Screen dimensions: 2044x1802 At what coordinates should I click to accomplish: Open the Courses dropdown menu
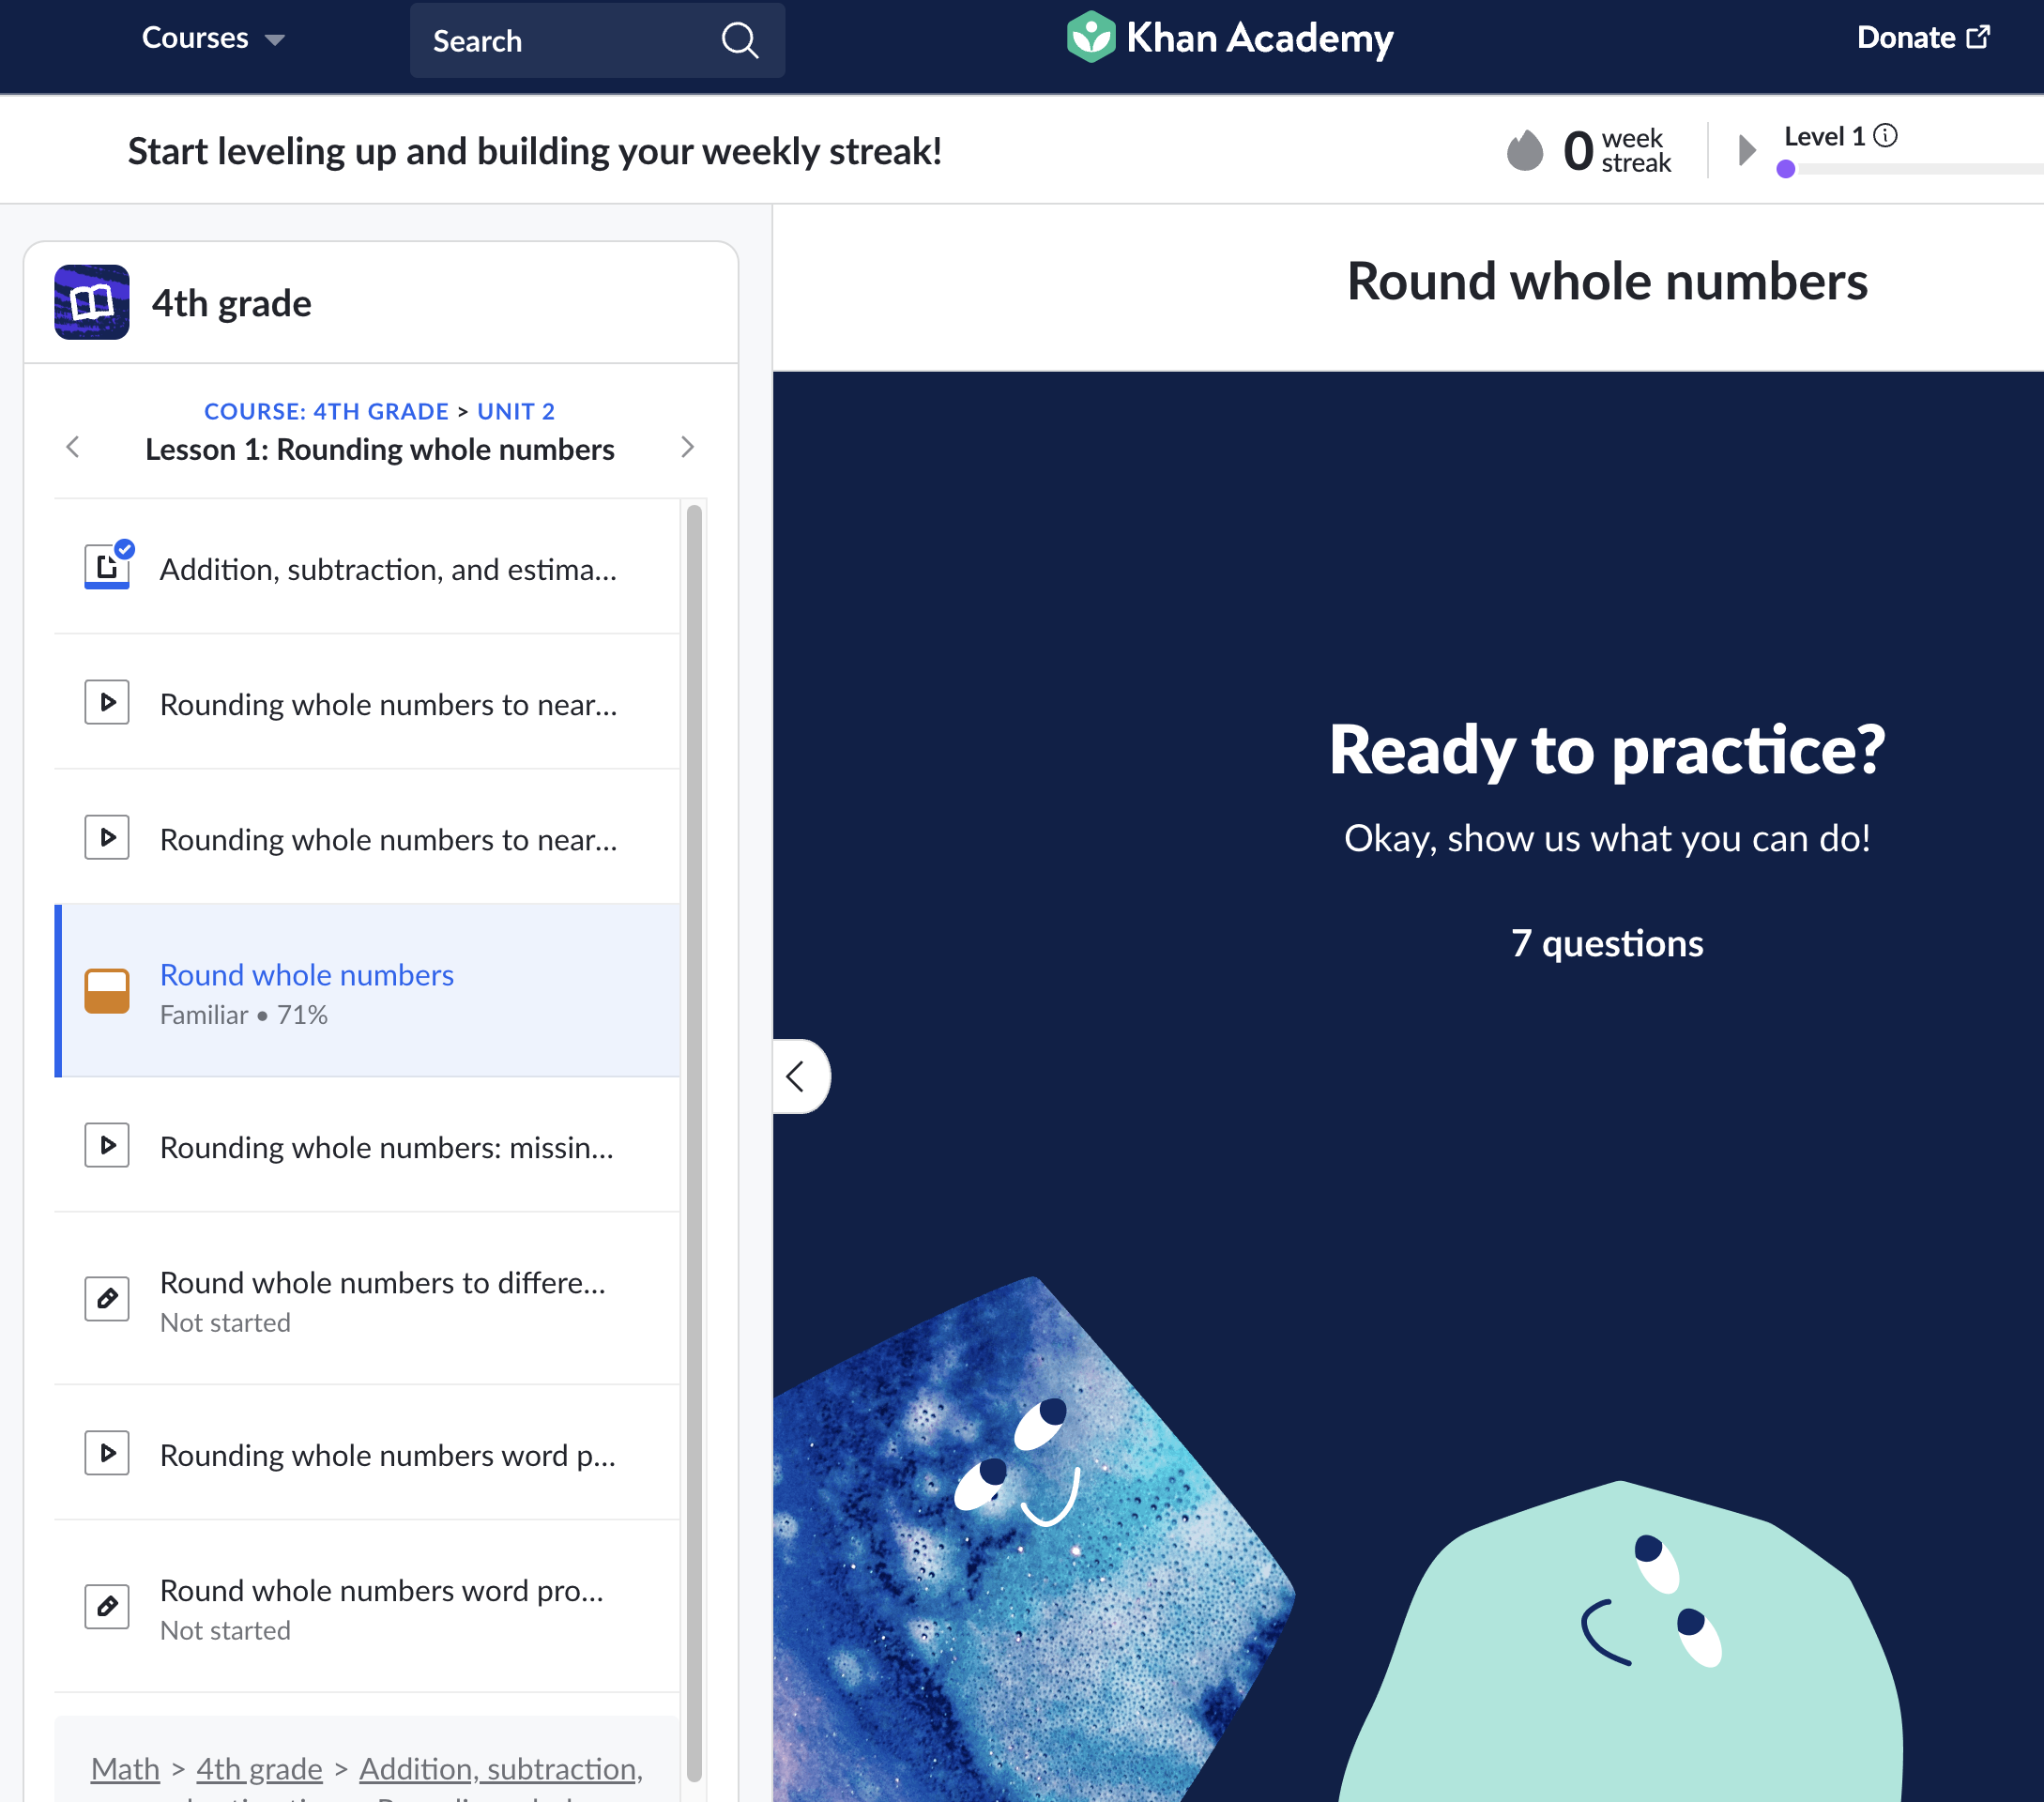point(213,38)
